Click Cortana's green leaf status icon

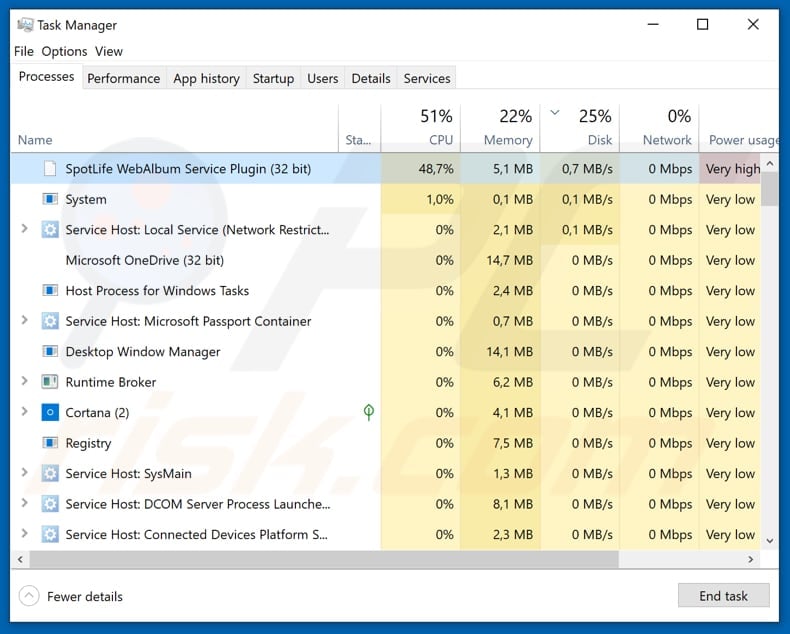tap(369, 412)
